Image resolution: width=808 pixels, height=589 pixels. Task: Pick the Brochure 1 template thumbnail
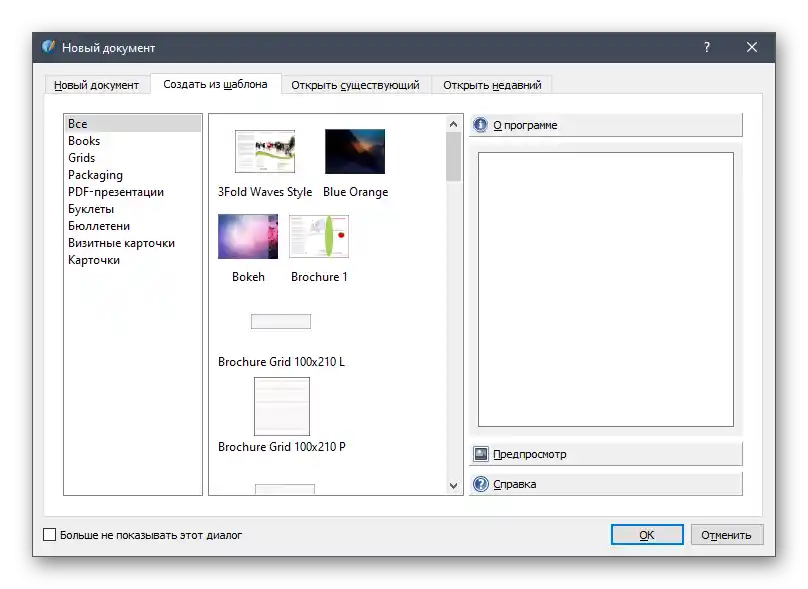click(319, 236)
